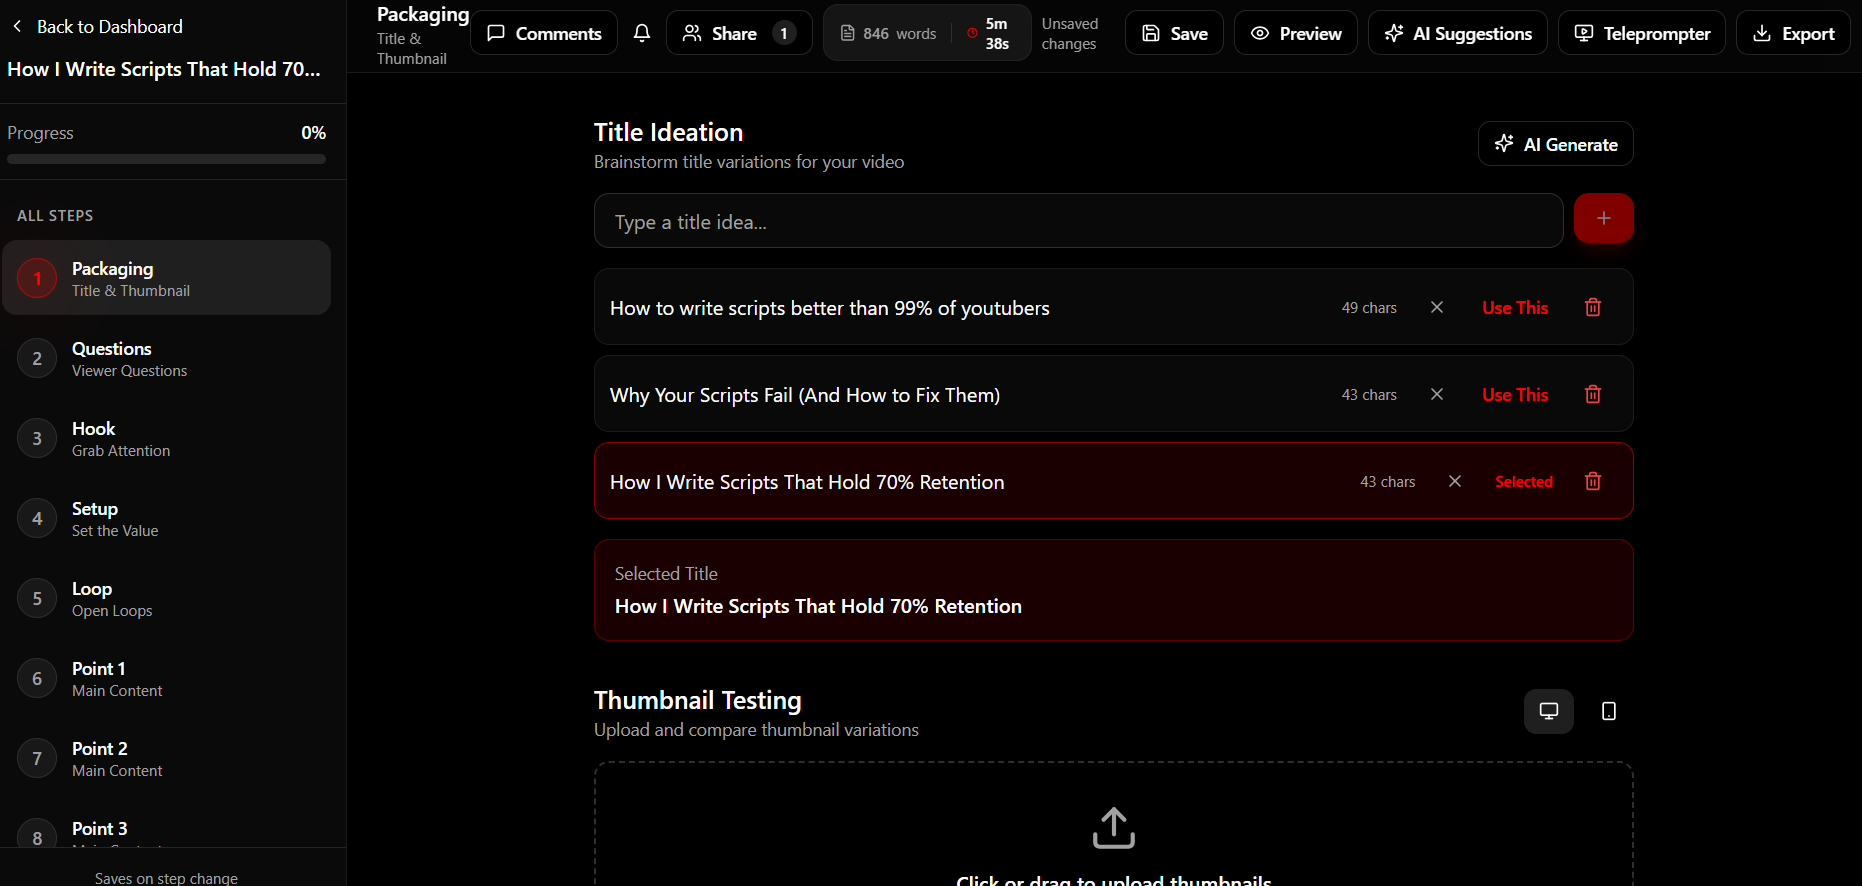
Task: Click the thumbnail upload drop zone
Action: tap(1113, 825)
